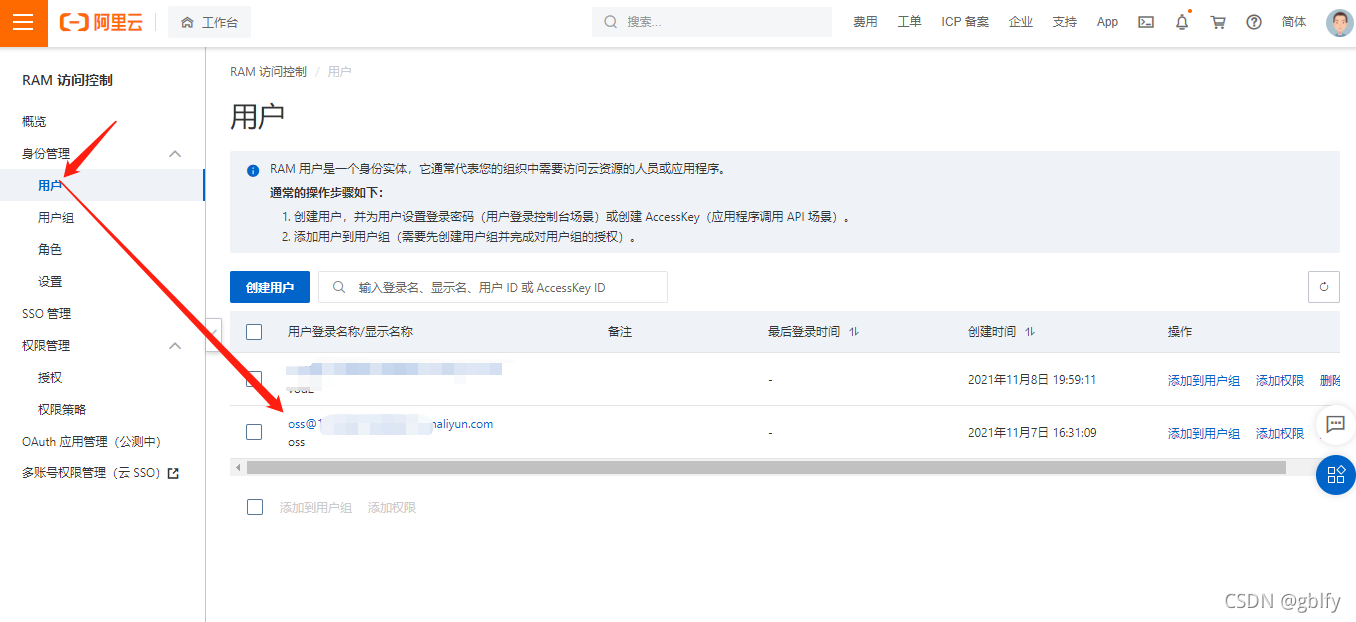Click the help question mark icon
Screen dimensions: 1356x622
click(x=1253, y=21)
